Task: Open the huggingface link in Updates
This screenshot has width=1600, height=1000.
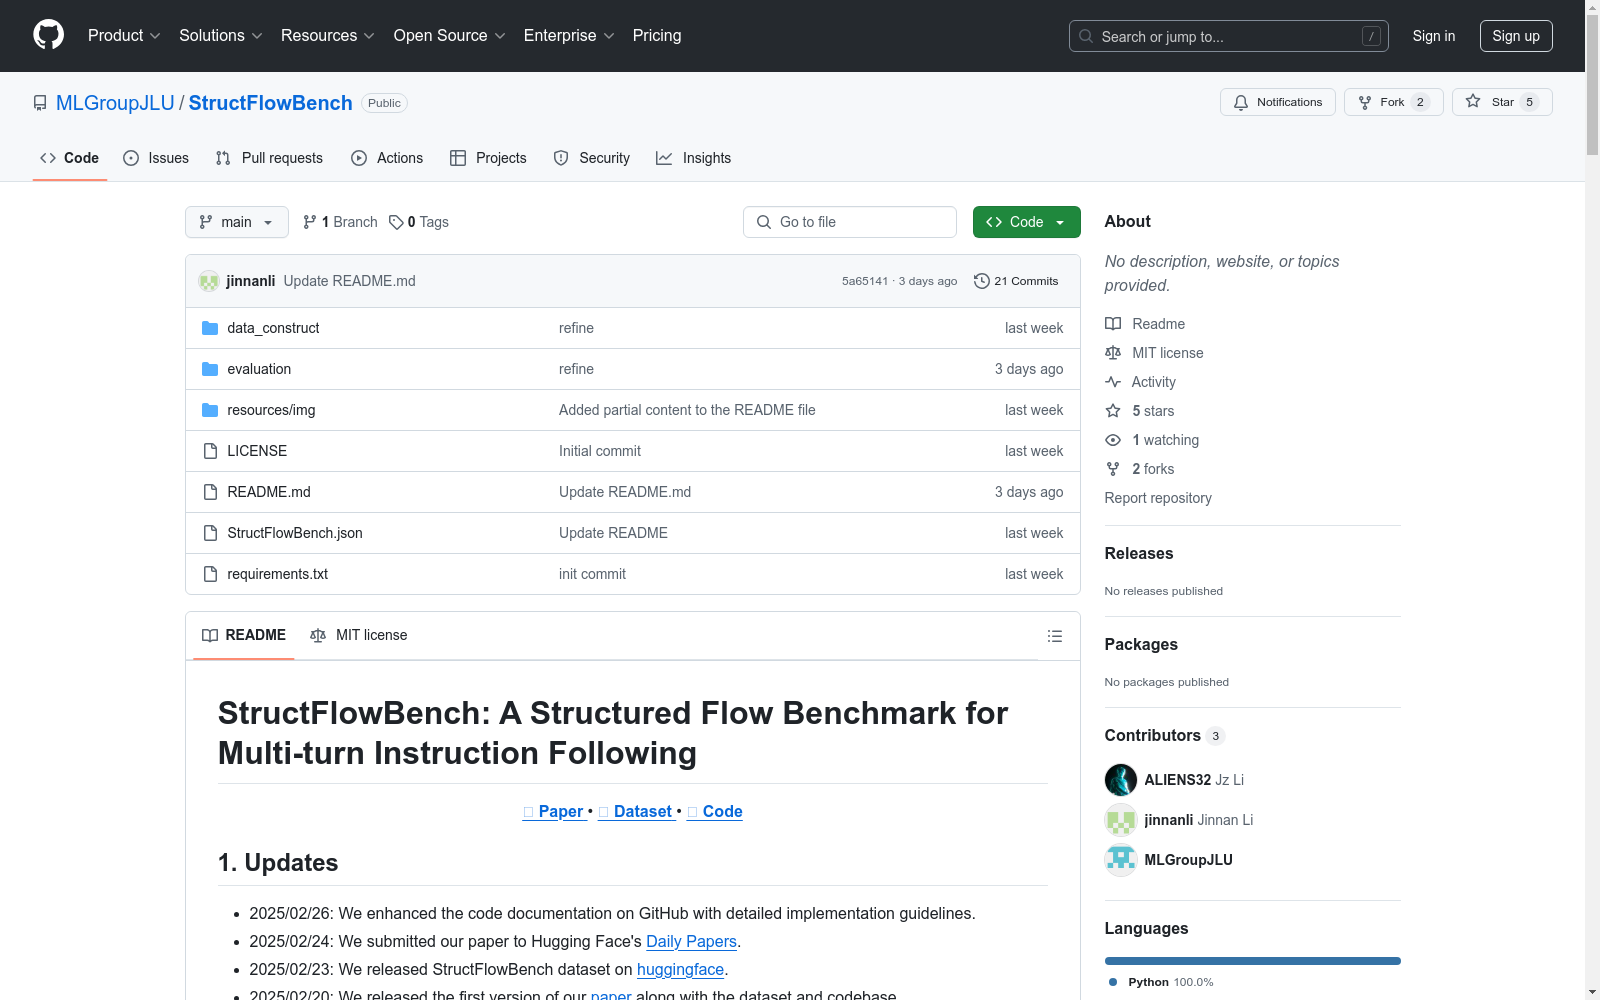Action: [x=680, y=970]
